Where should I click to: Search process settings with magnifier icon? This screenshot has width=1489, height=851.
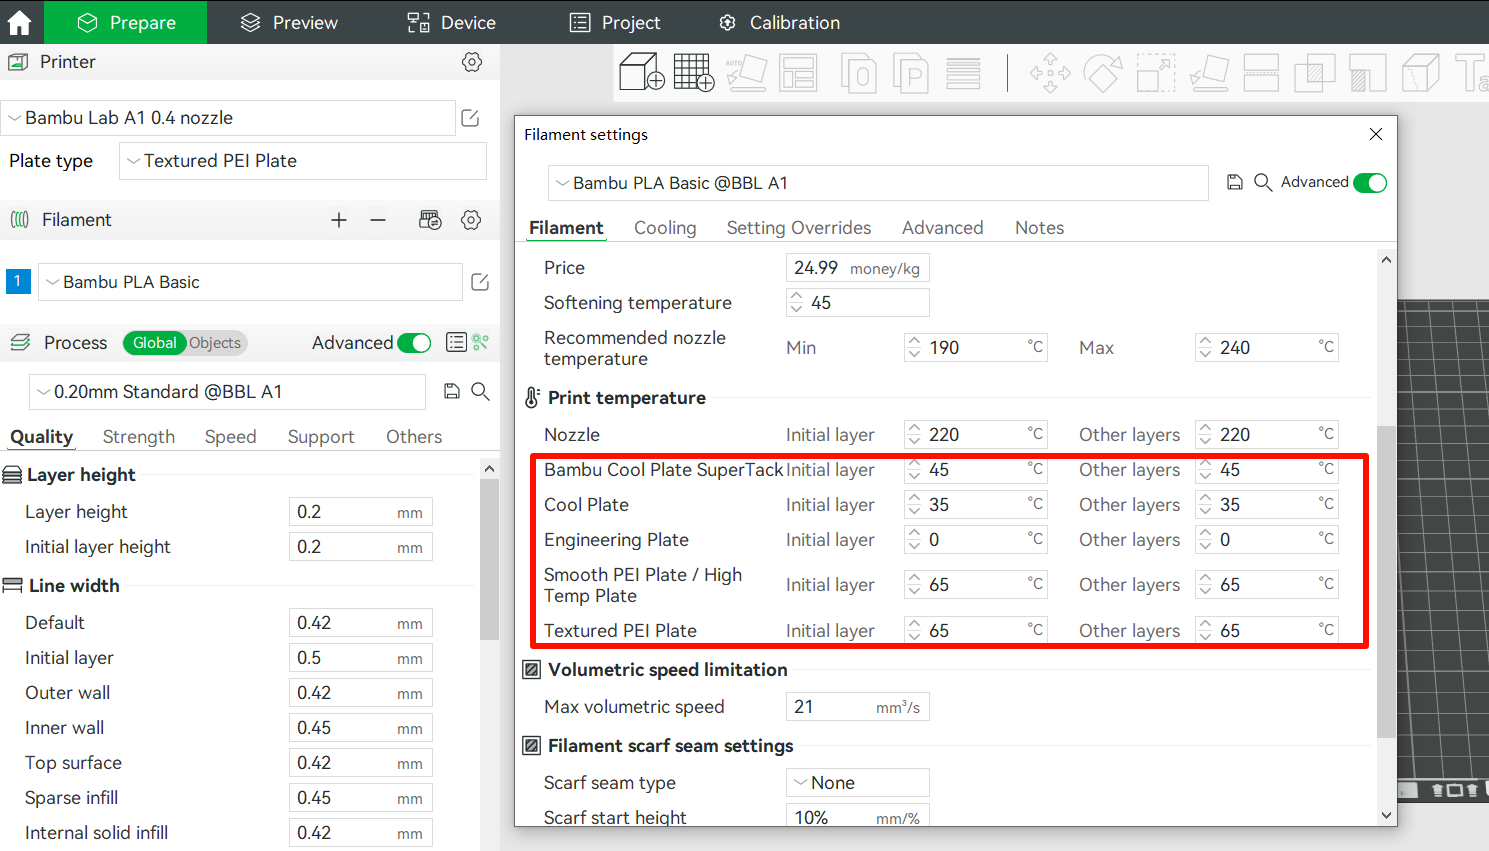[x=480, y=391]
